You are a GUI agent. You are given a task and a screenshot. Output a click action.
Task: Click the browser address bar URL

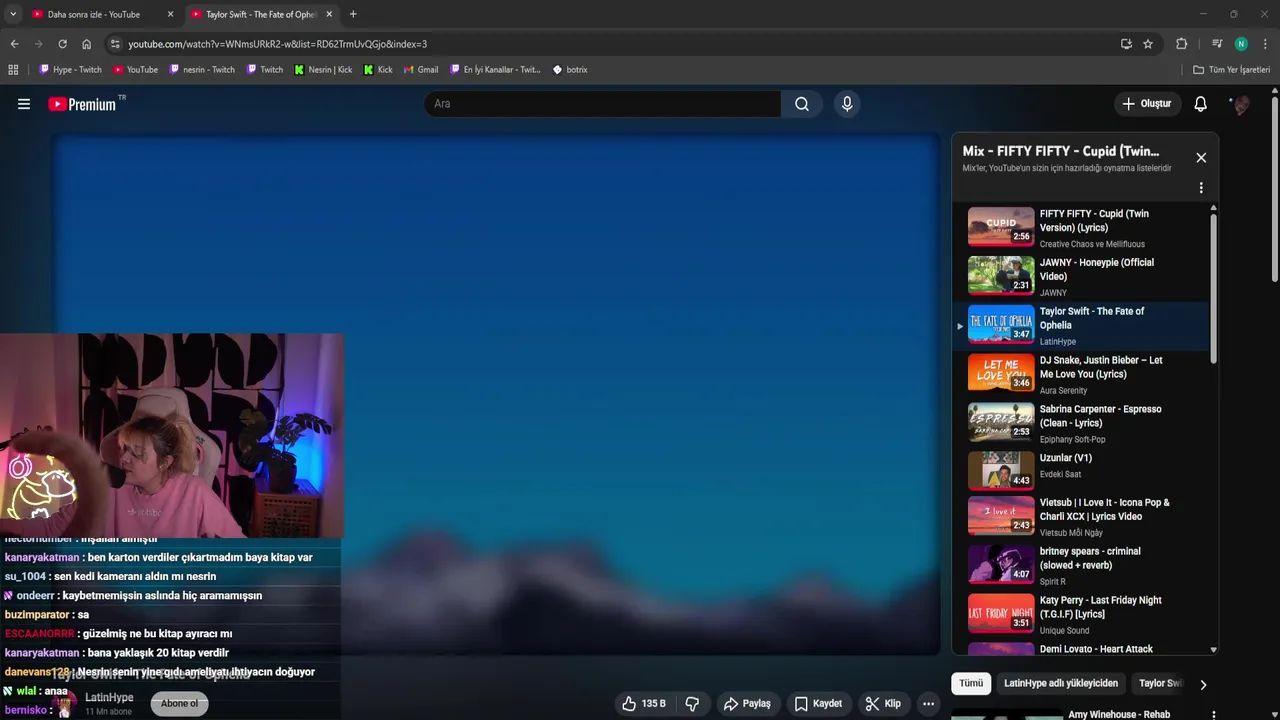[277, 44]
